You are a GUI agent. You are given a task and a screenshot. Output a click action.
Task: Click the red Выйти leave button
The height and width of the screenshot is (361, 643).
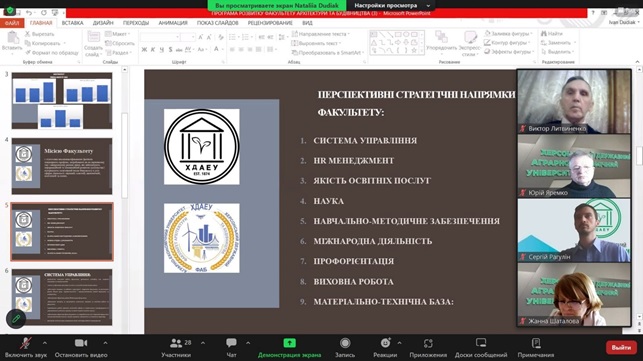coord(621,347)
